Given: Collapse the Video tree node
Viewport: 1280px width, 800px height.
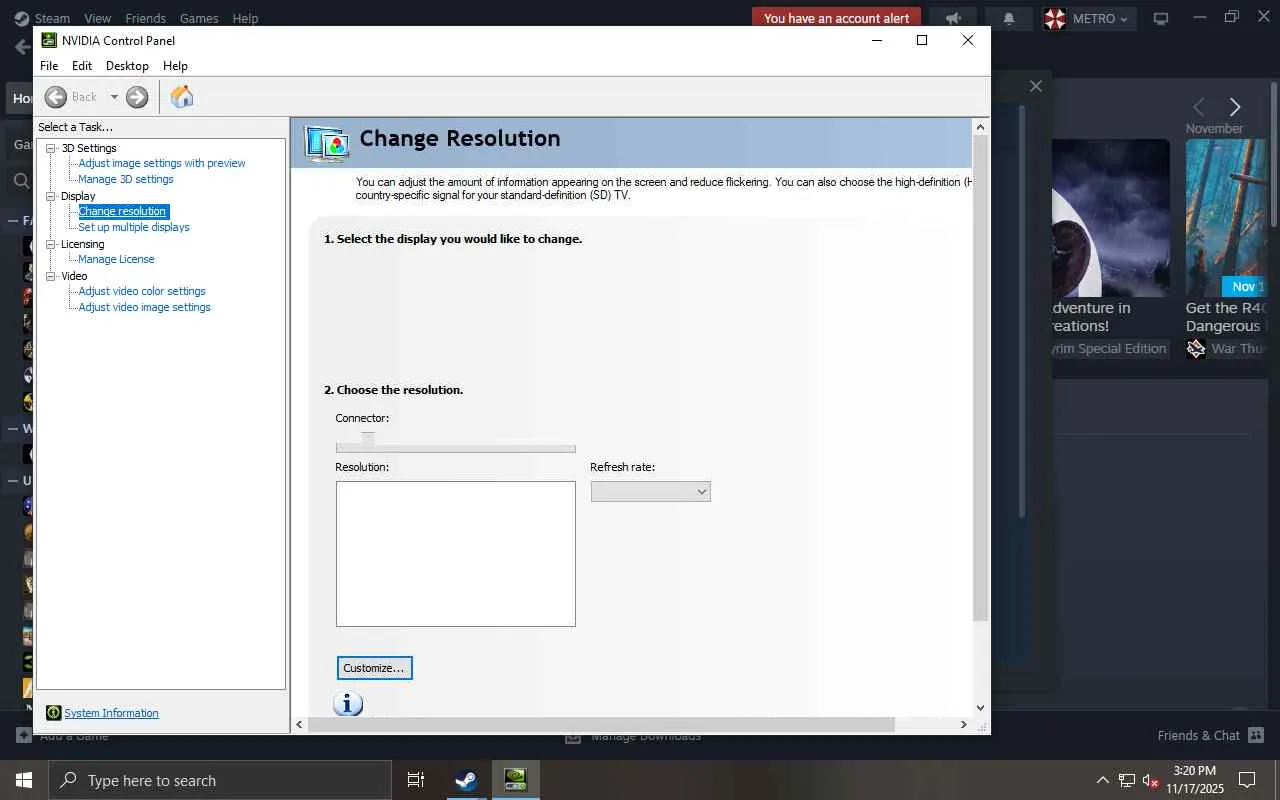Looking at the screenshot, I should 52,276.
